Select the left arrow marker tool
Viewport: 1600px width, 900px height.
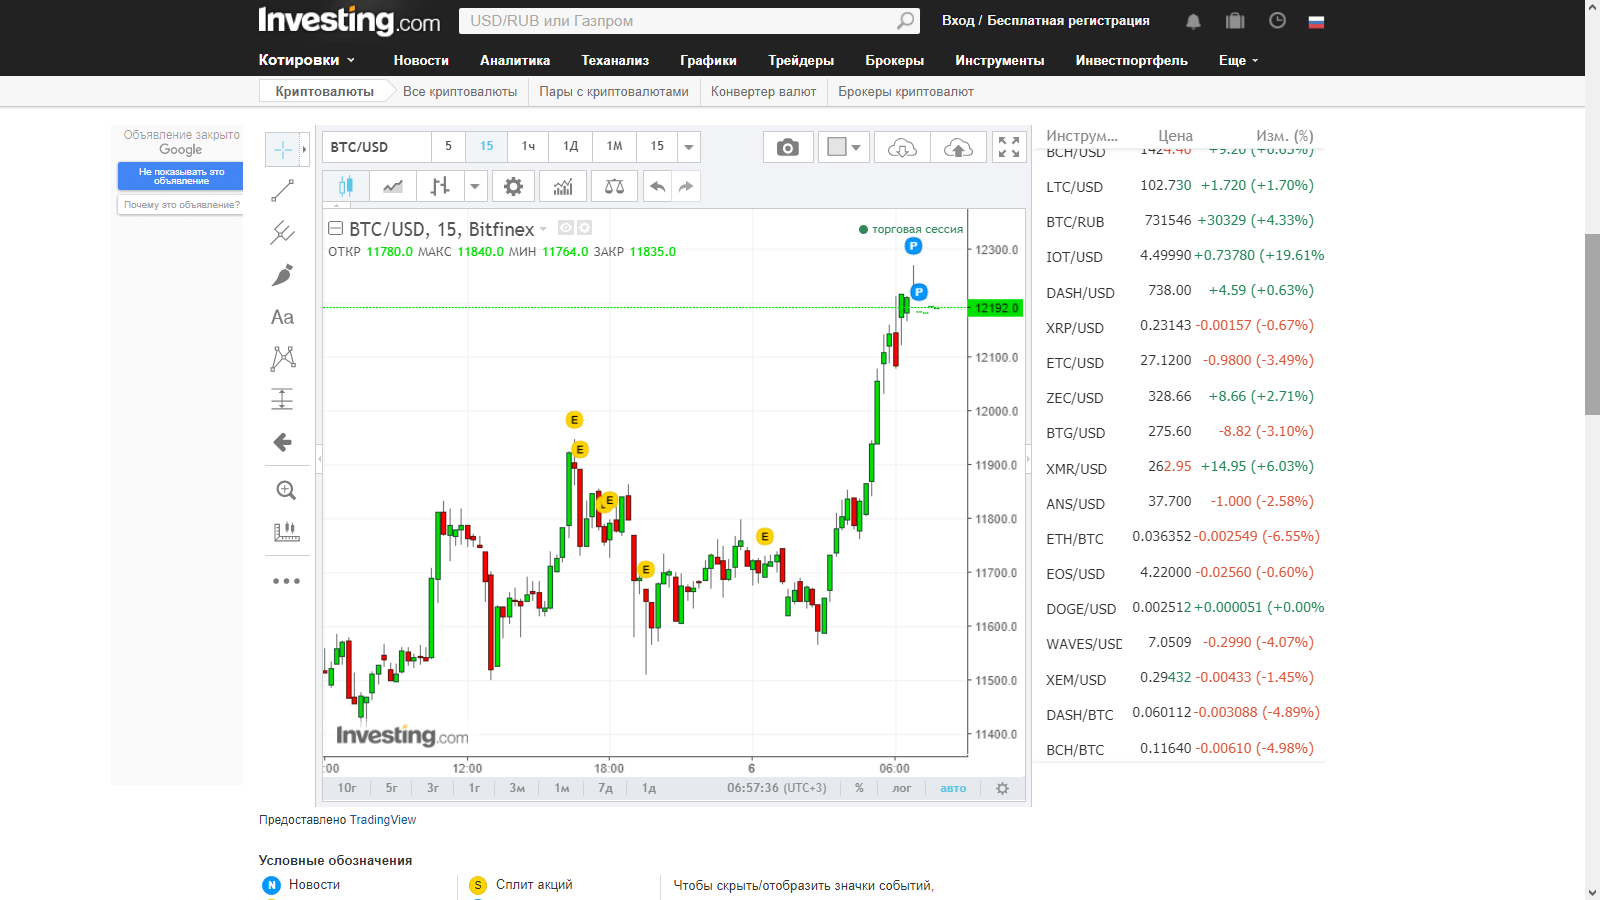pyautogui.click(x=283, y=442)
